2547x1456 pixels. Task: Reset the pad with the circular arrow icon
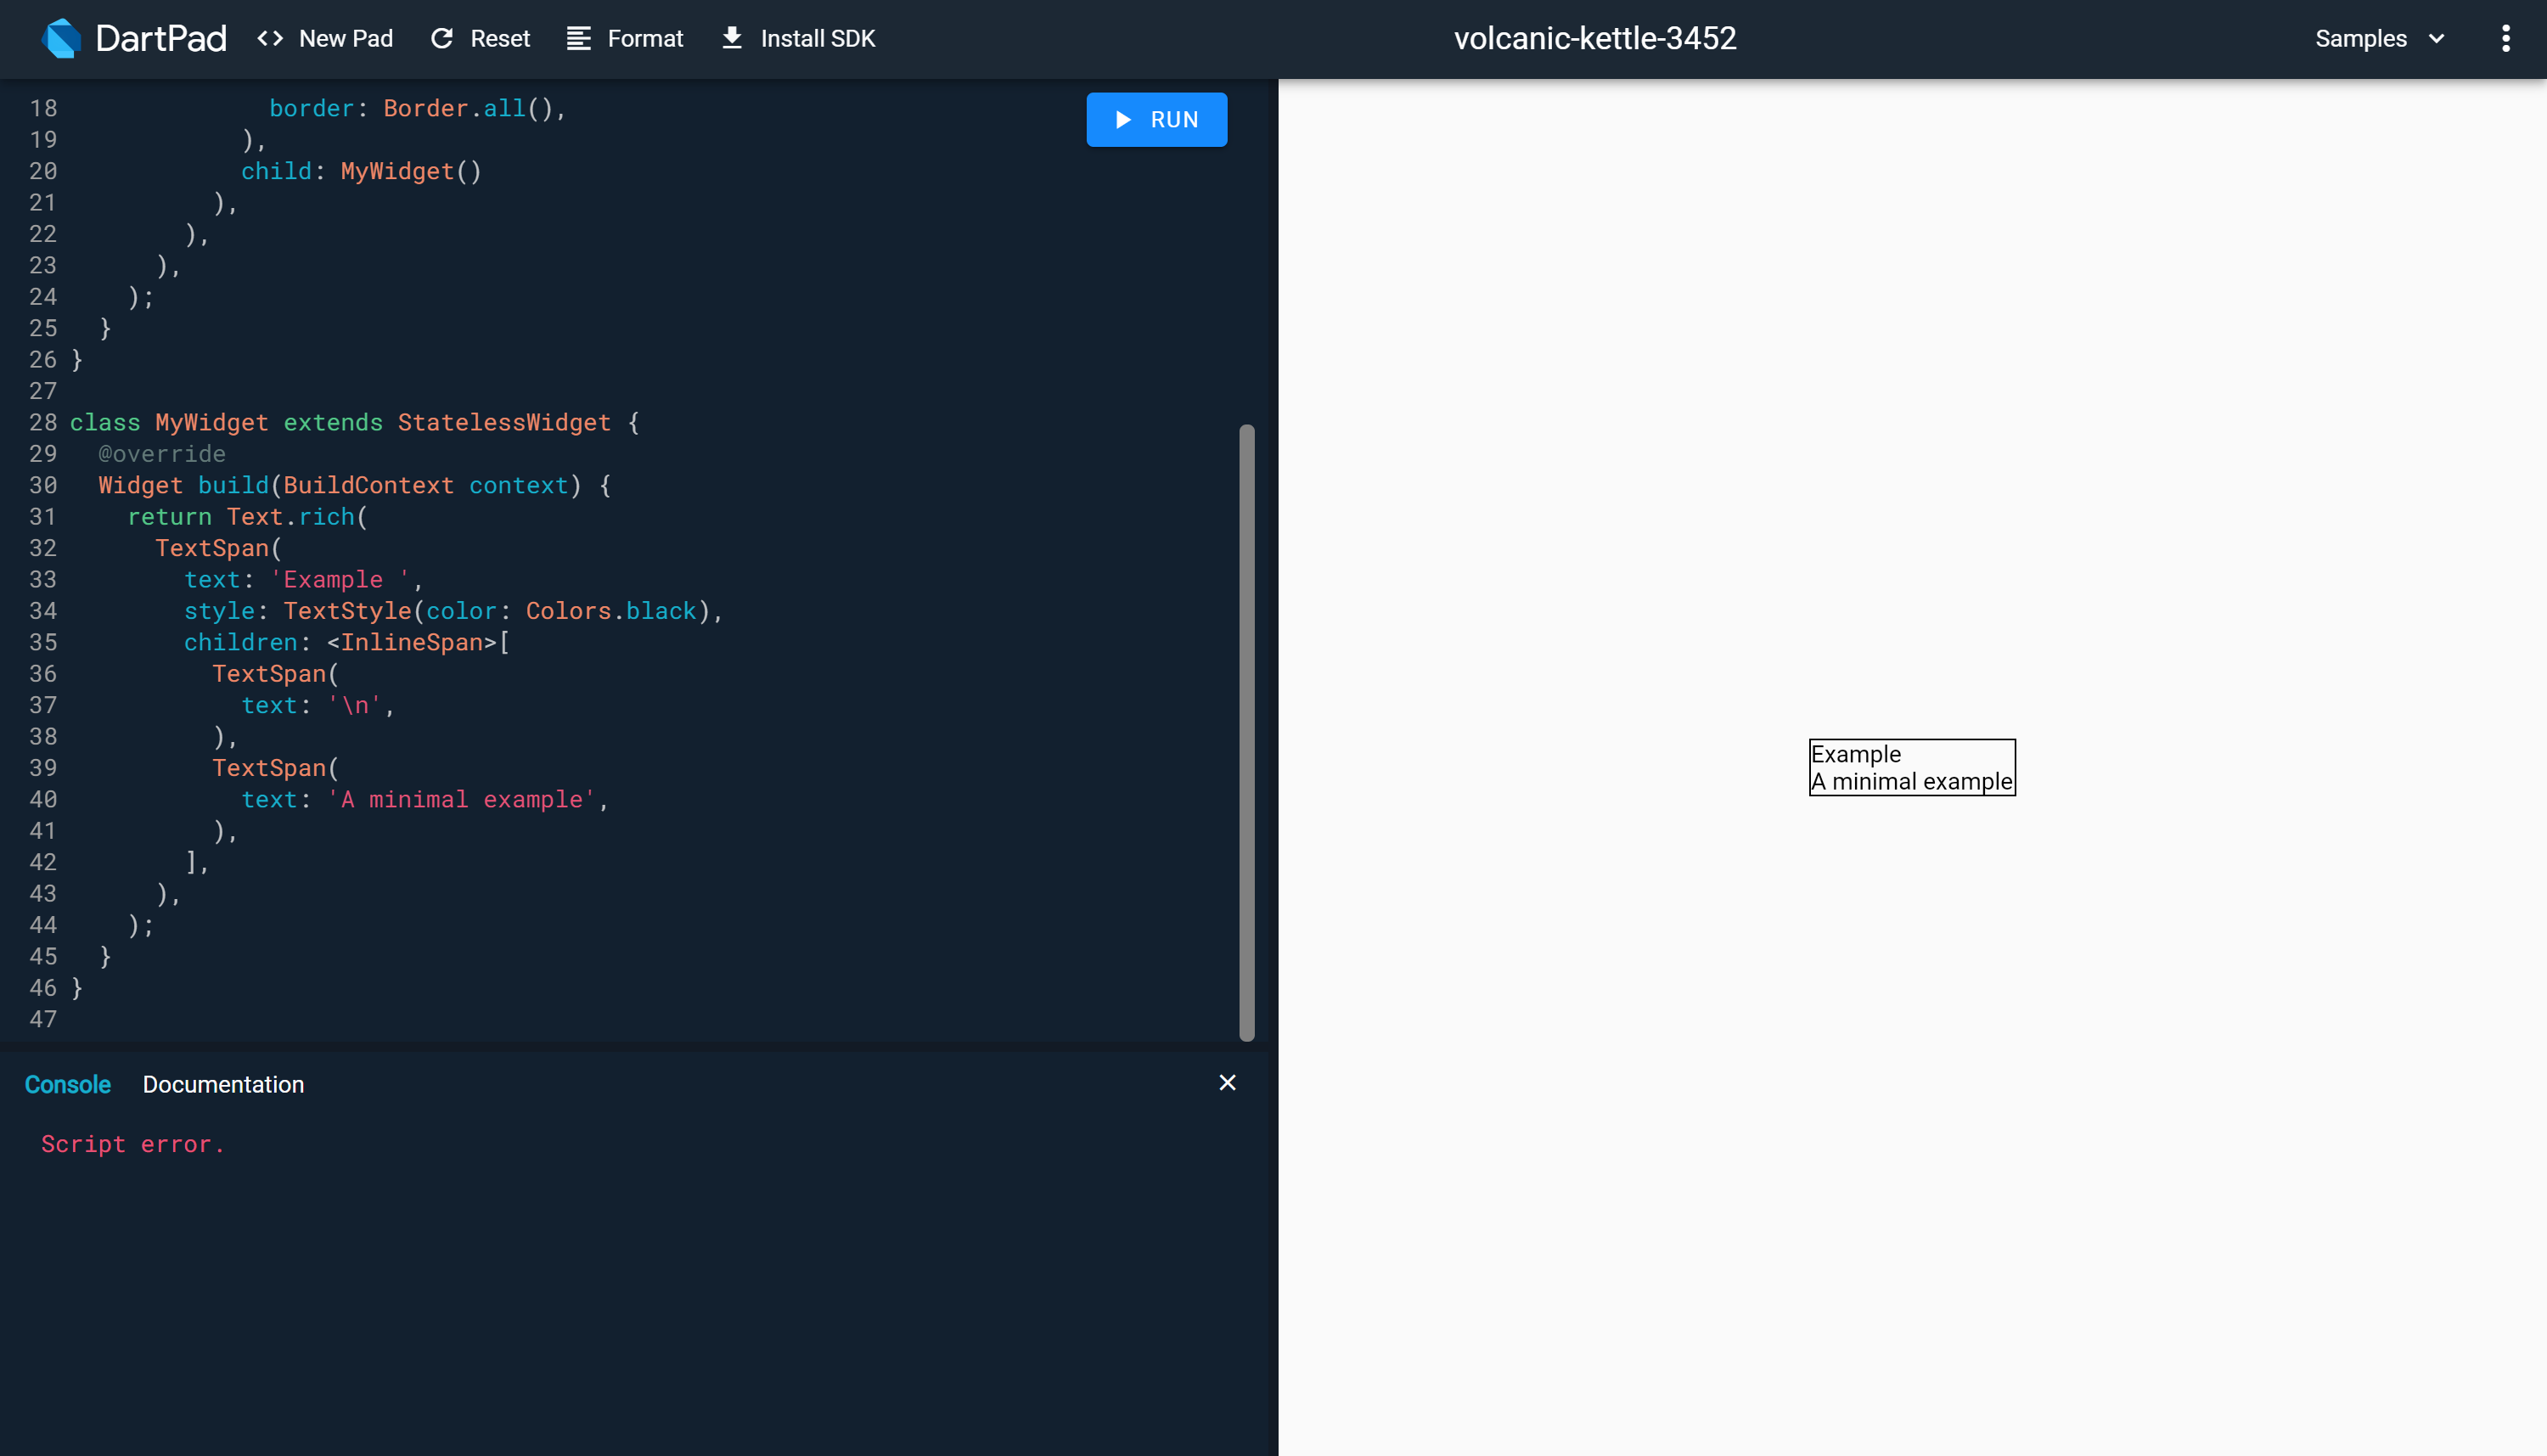[x=442, y=38]
